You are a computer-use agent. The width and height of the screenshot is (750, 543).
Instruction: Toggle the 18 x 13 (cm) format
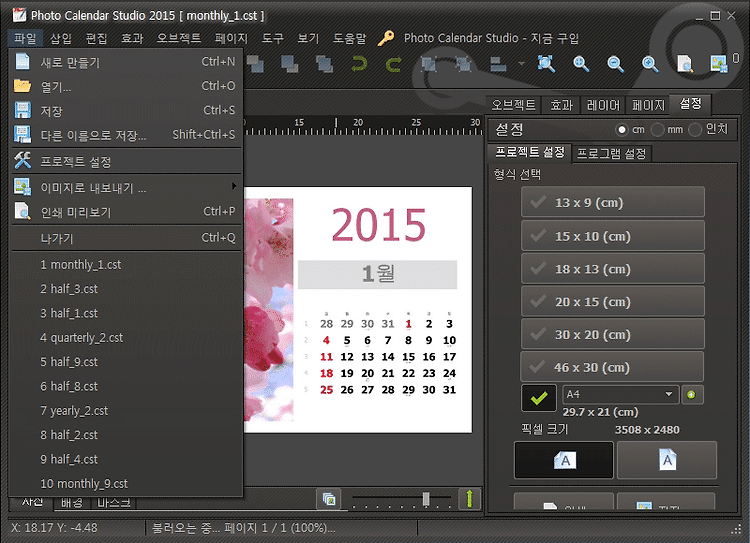pos(613,269)
